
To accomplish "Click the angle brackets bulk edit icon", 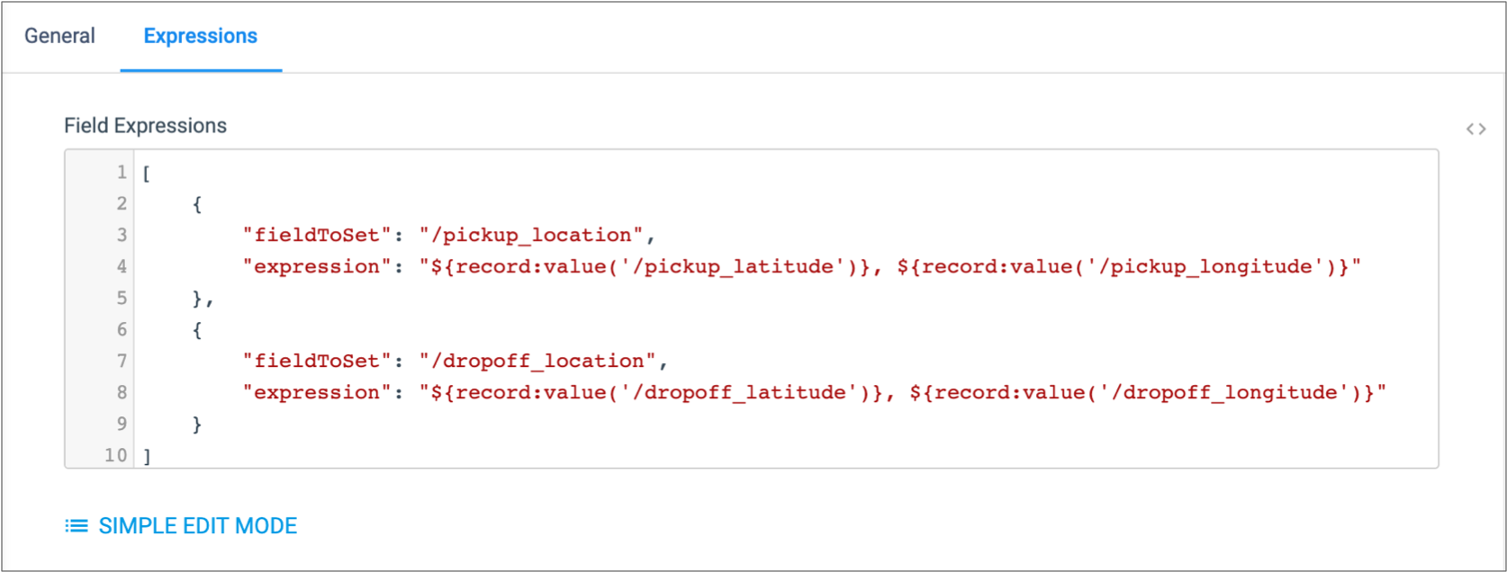I will click(x=1475, y=129).
